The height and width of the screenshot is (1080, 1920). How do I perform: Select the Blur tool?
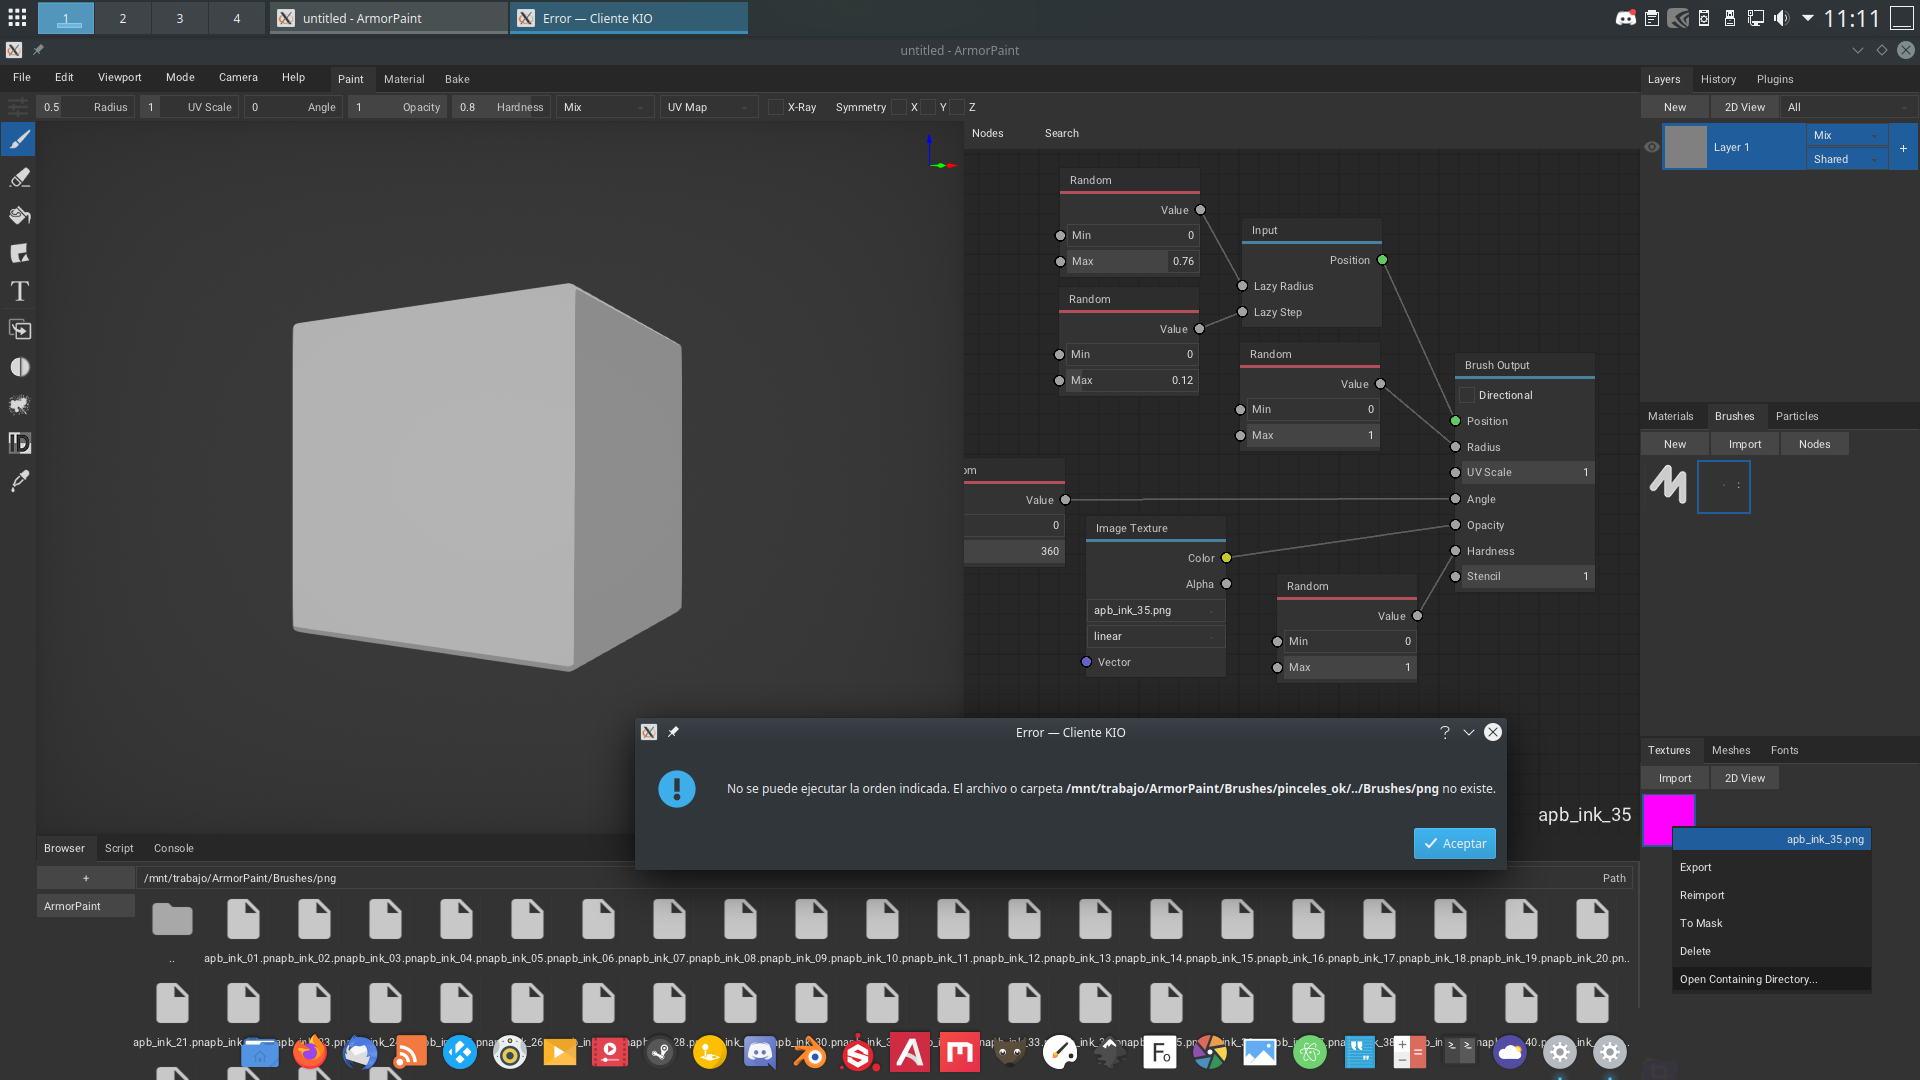(x=19, y=367)
